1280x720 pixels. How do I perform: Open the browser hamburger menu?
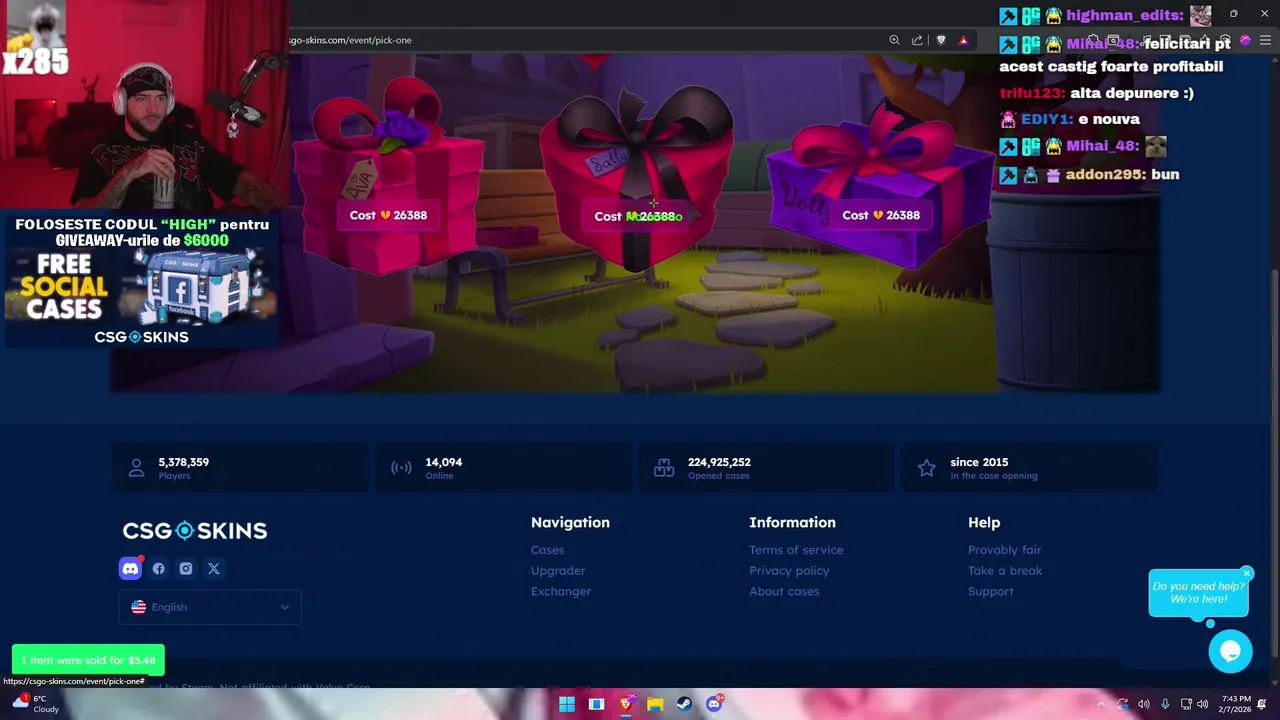pos(1265,40)
